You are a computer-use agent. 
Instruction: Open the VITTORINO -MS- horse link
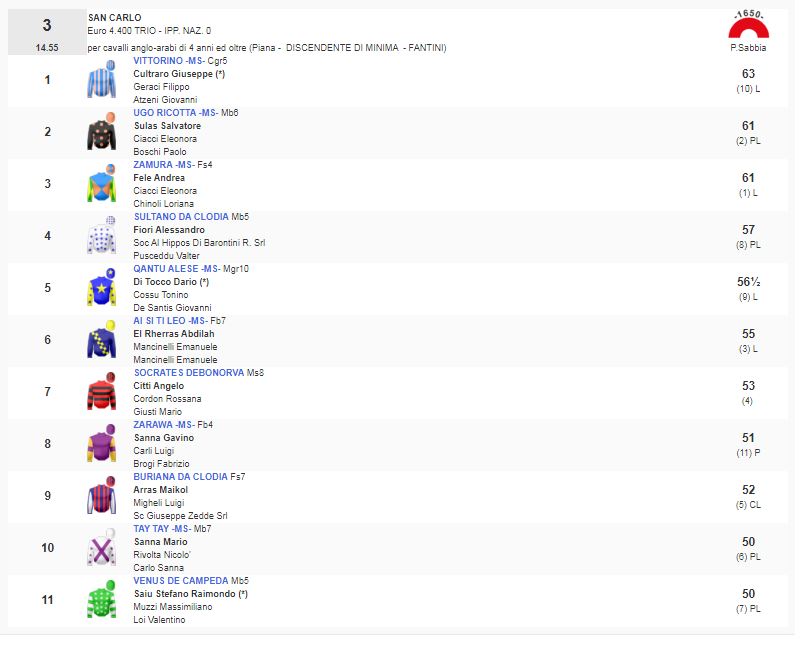click(168, 61)
